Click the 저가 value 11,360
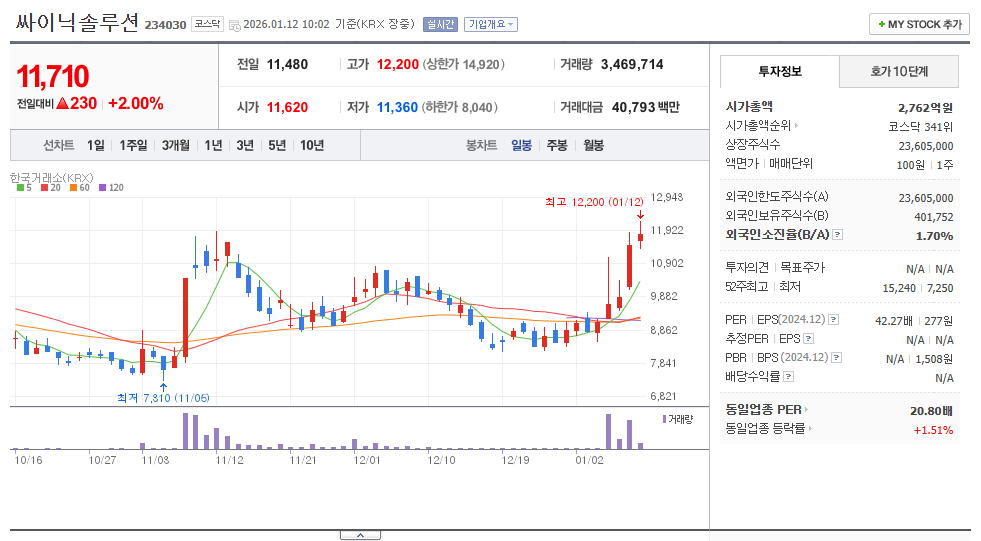981x541 pixels. (397, 108)
